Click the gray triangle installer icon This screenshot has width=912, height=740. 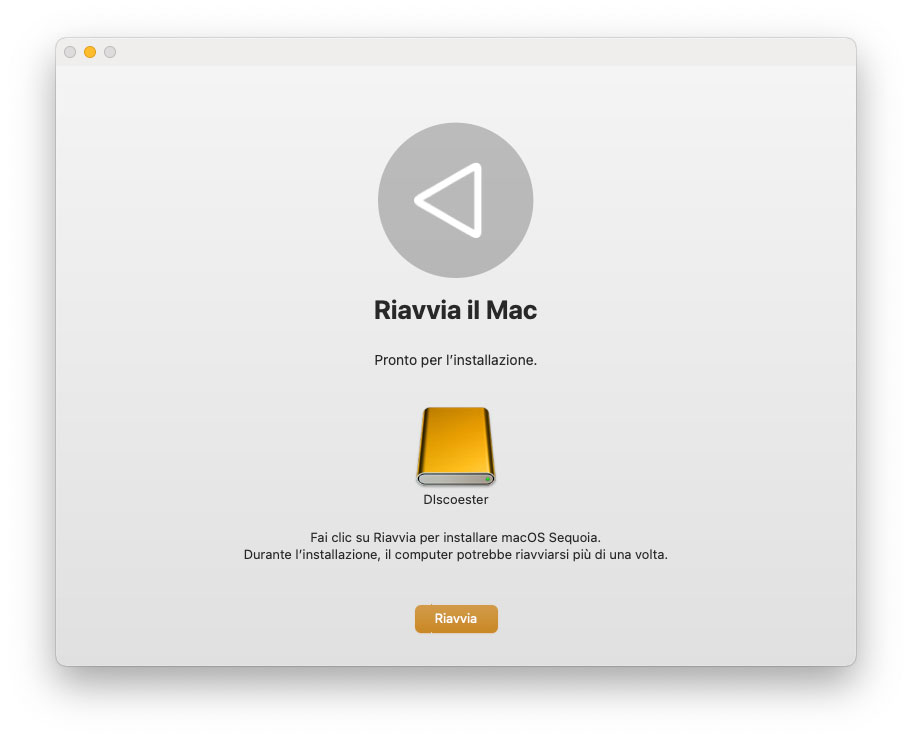point(455,200)
